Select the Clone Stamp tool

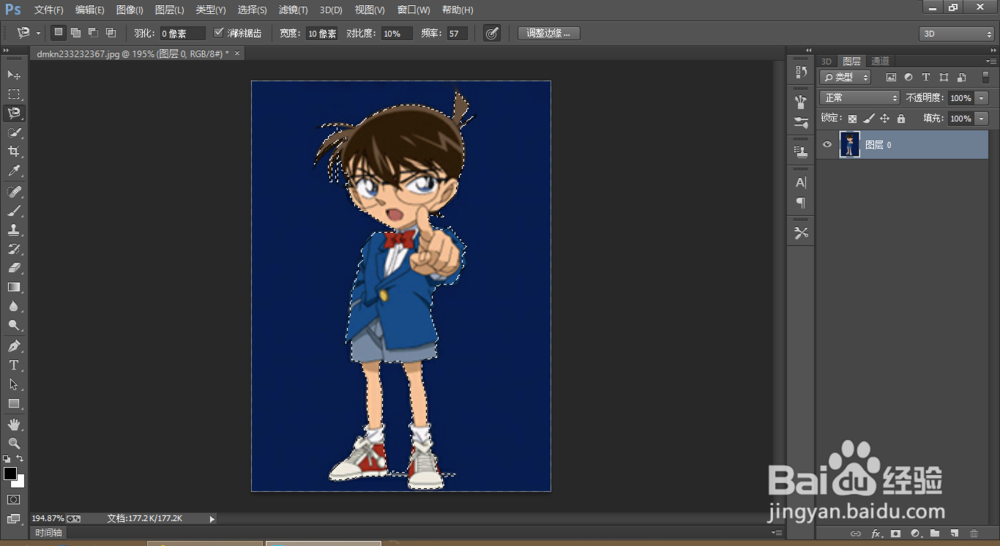pos(13,230)
